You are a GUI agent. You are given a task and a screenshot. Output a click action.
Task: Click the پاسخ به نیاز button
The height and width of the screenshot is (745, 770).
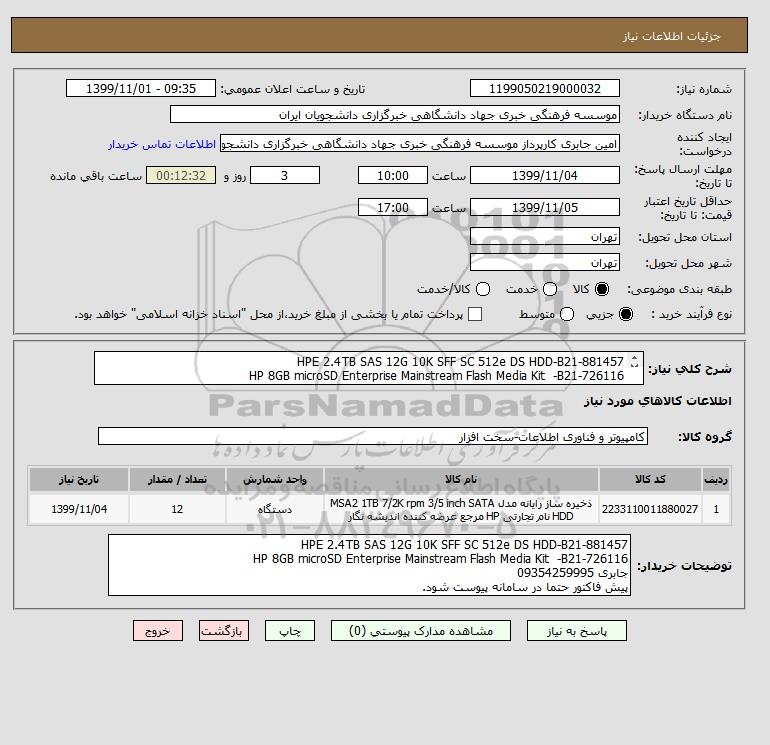(577, 631)
